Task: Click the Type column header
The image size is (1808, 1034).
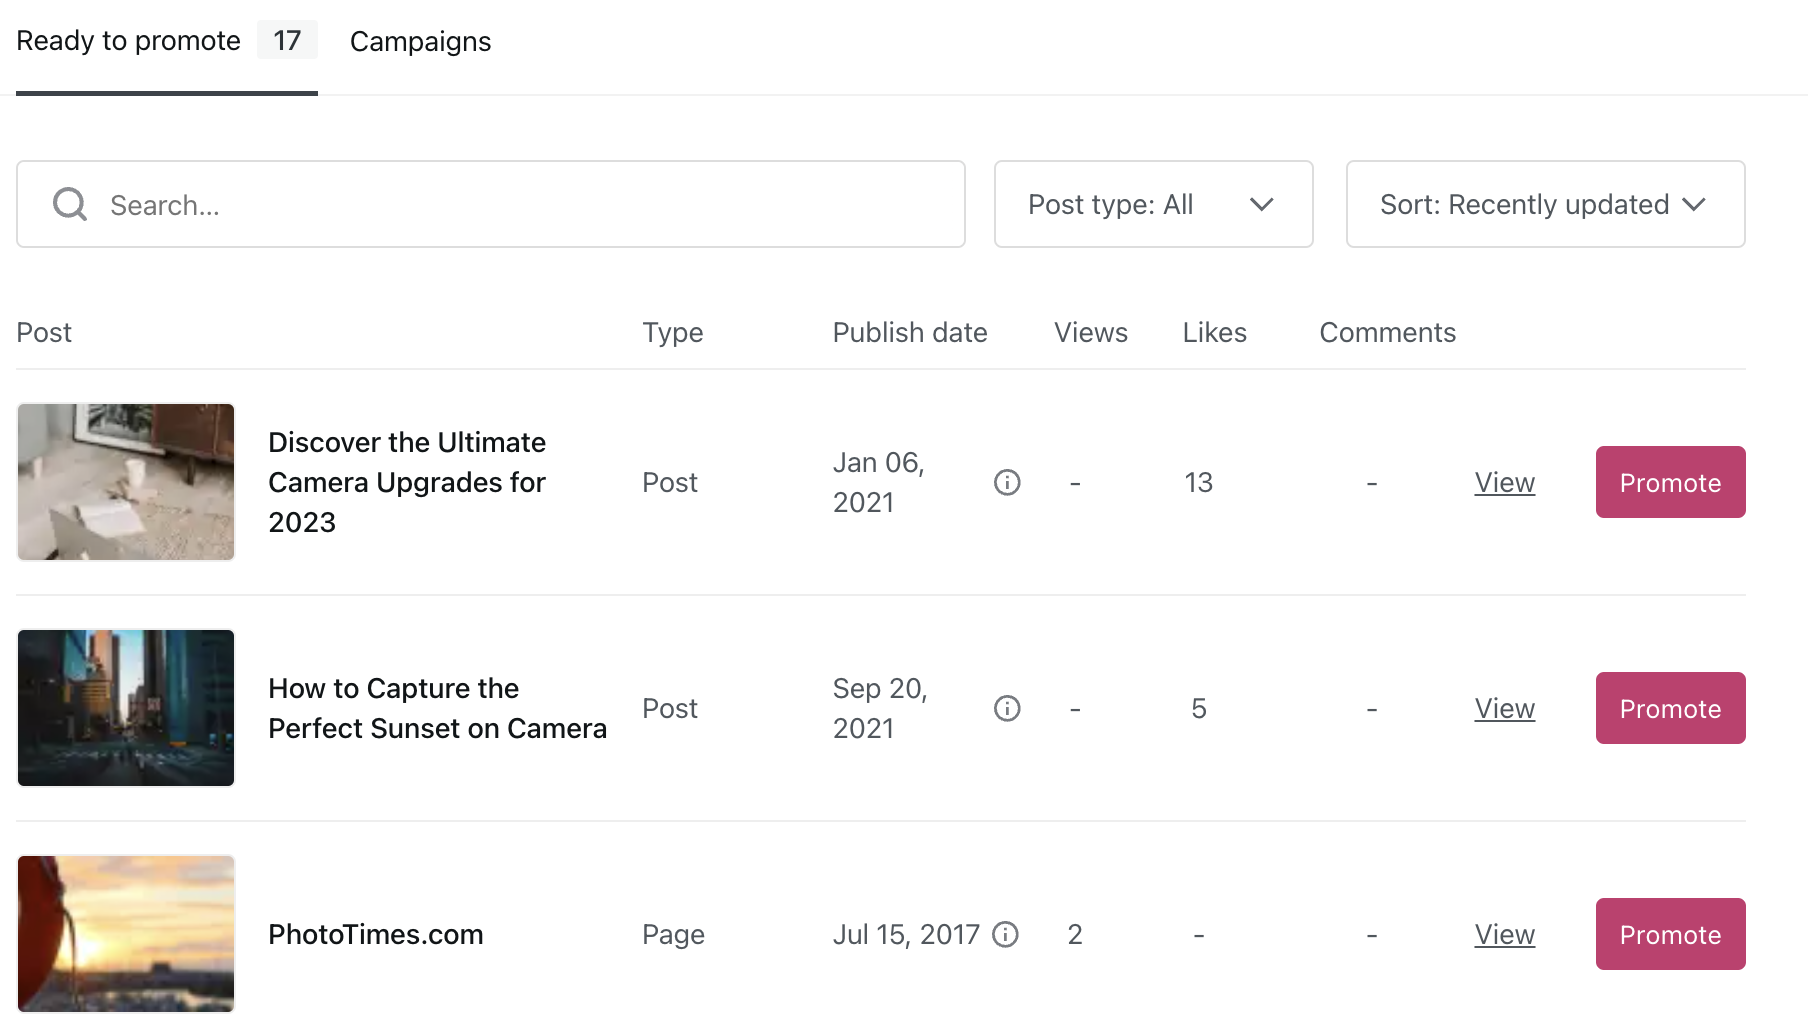Action: coord(672,332)
